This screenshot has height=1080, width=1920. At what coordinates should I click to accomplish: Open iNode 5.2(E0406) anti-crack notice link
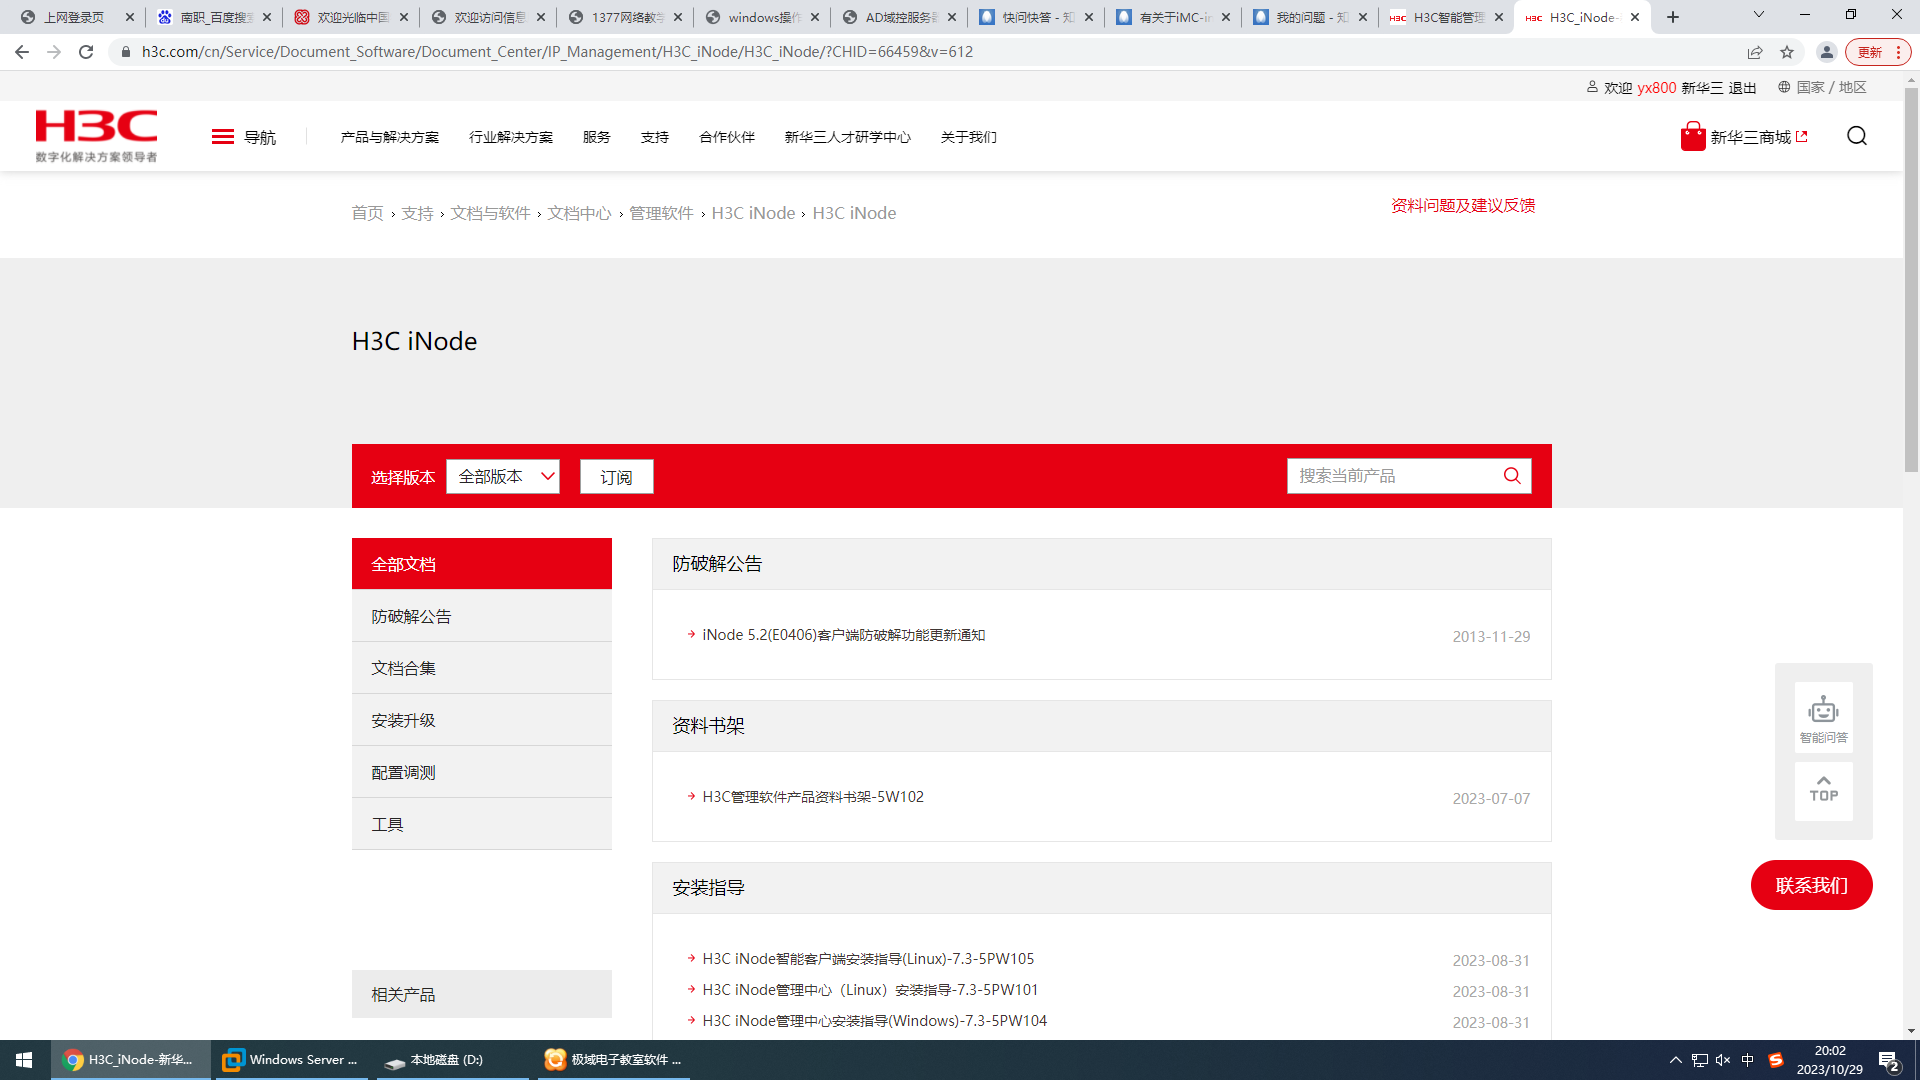(843, 635)
